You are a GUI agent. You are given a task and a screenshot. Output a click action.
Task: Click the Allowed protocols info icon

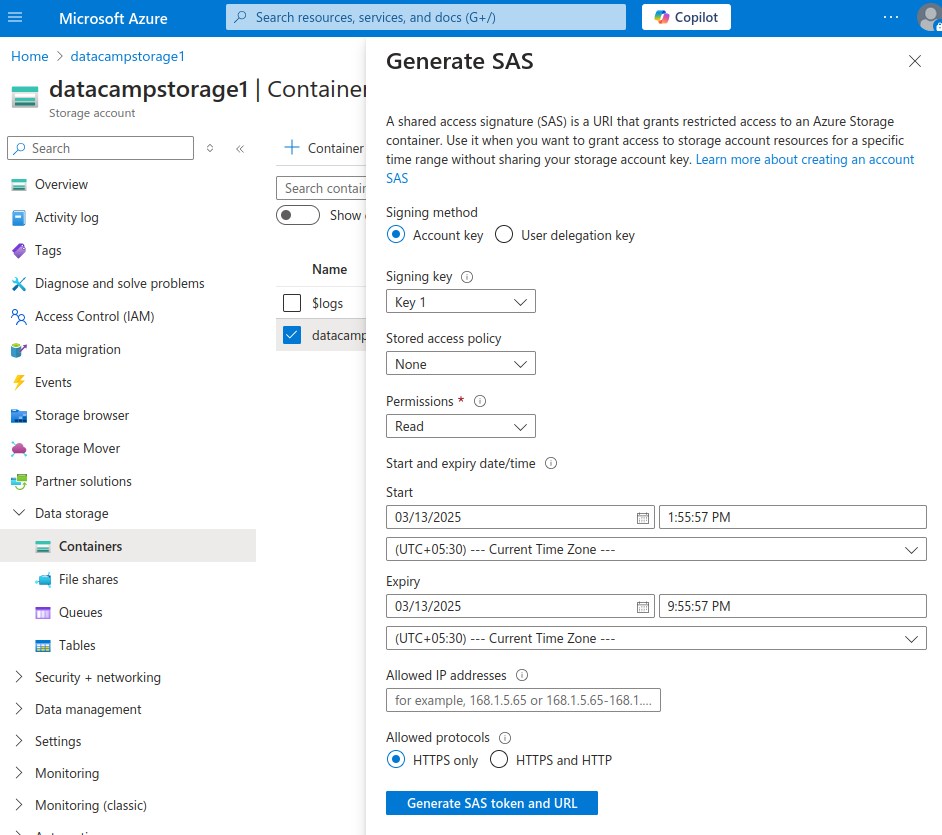coord(505,738)
